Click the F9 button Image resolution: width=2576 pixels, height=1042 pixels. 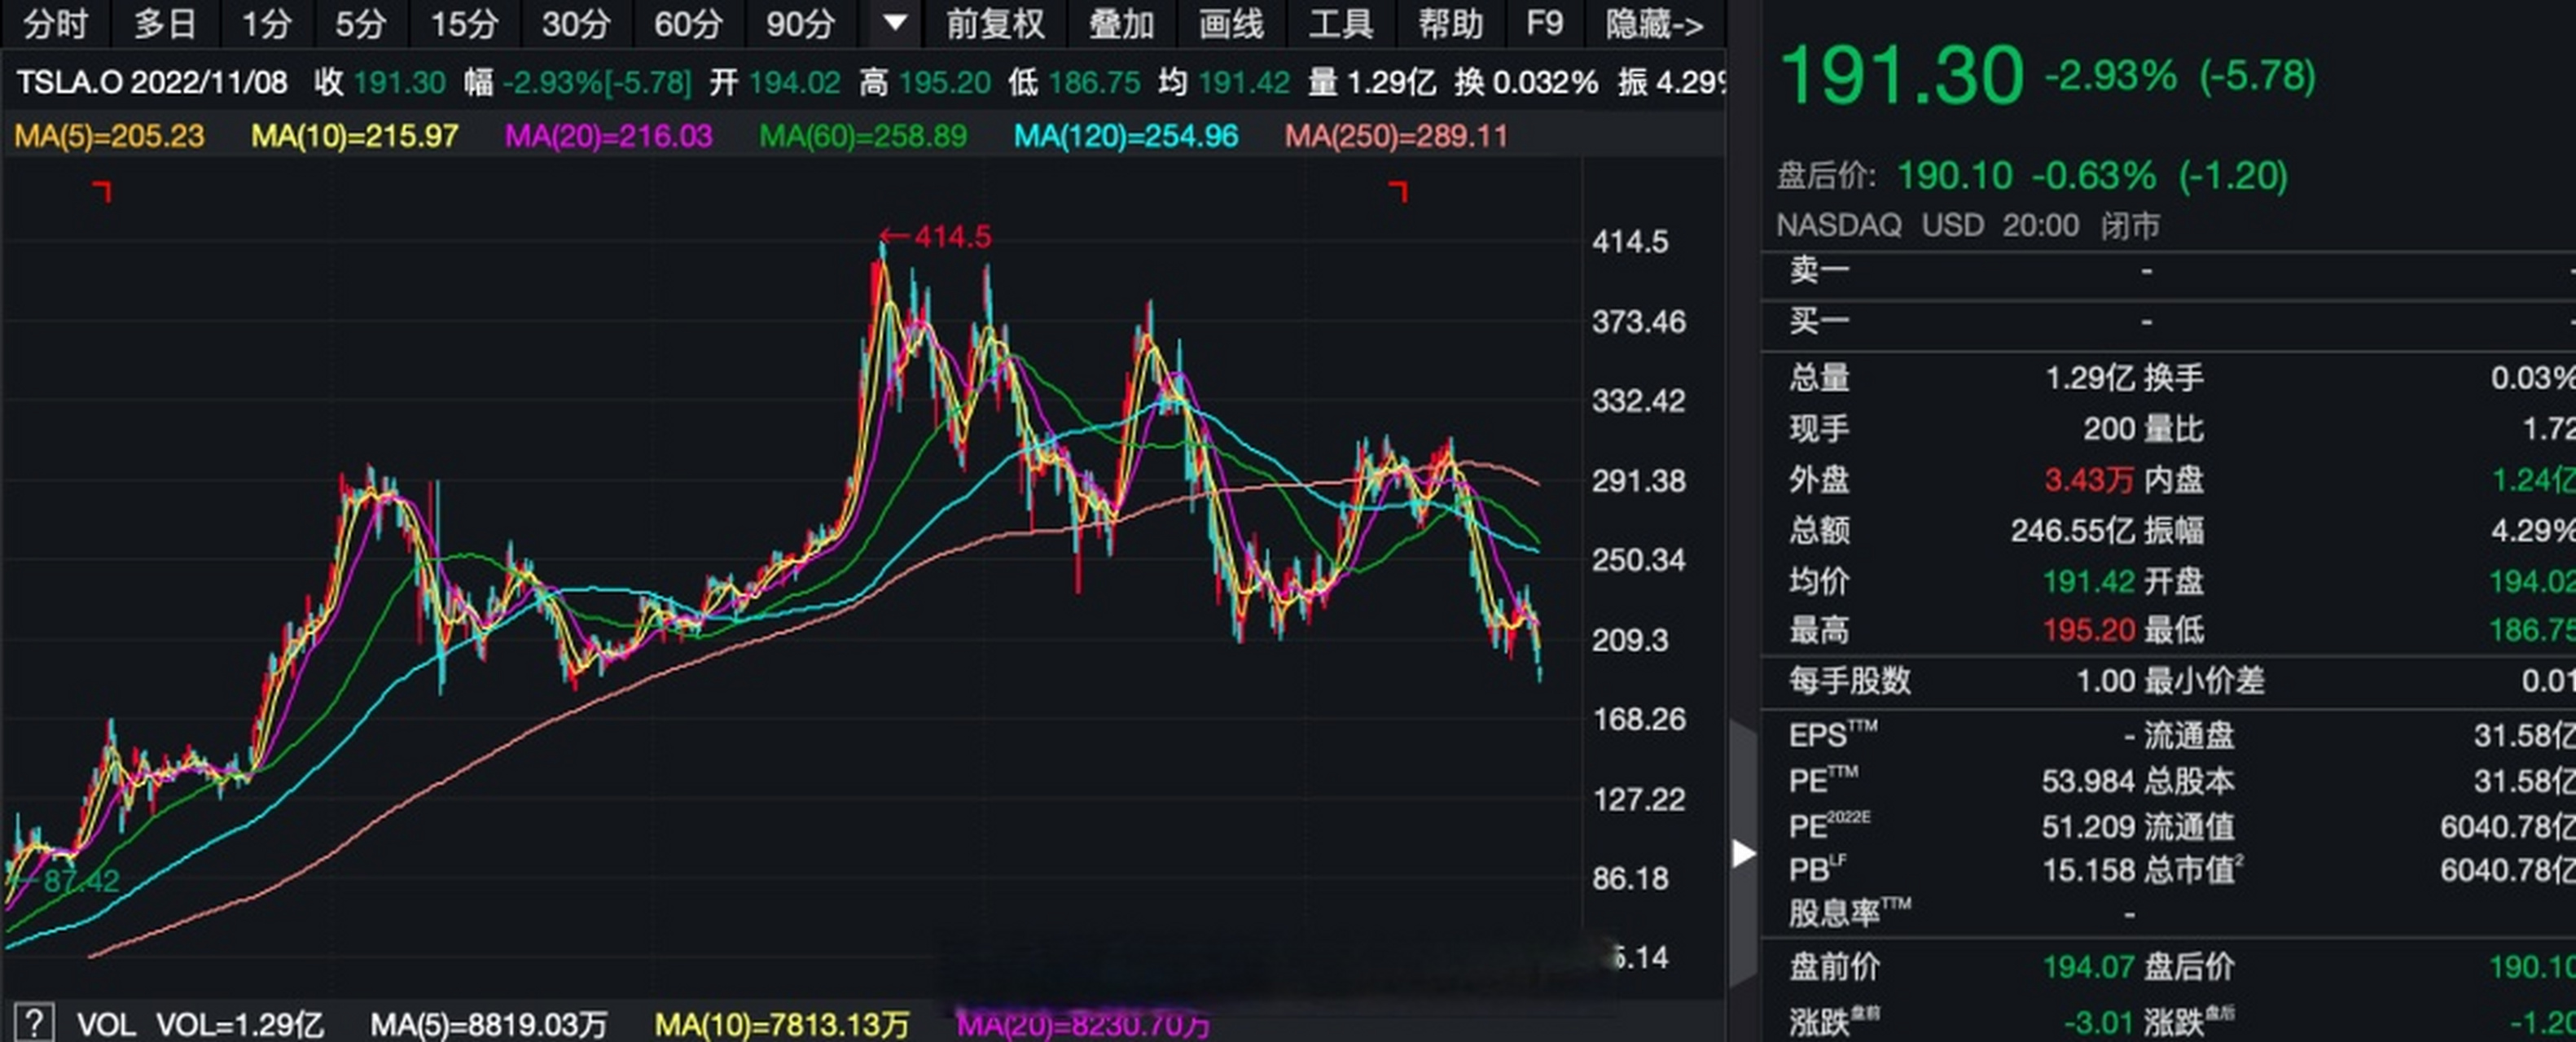(x=1545, y=23)
